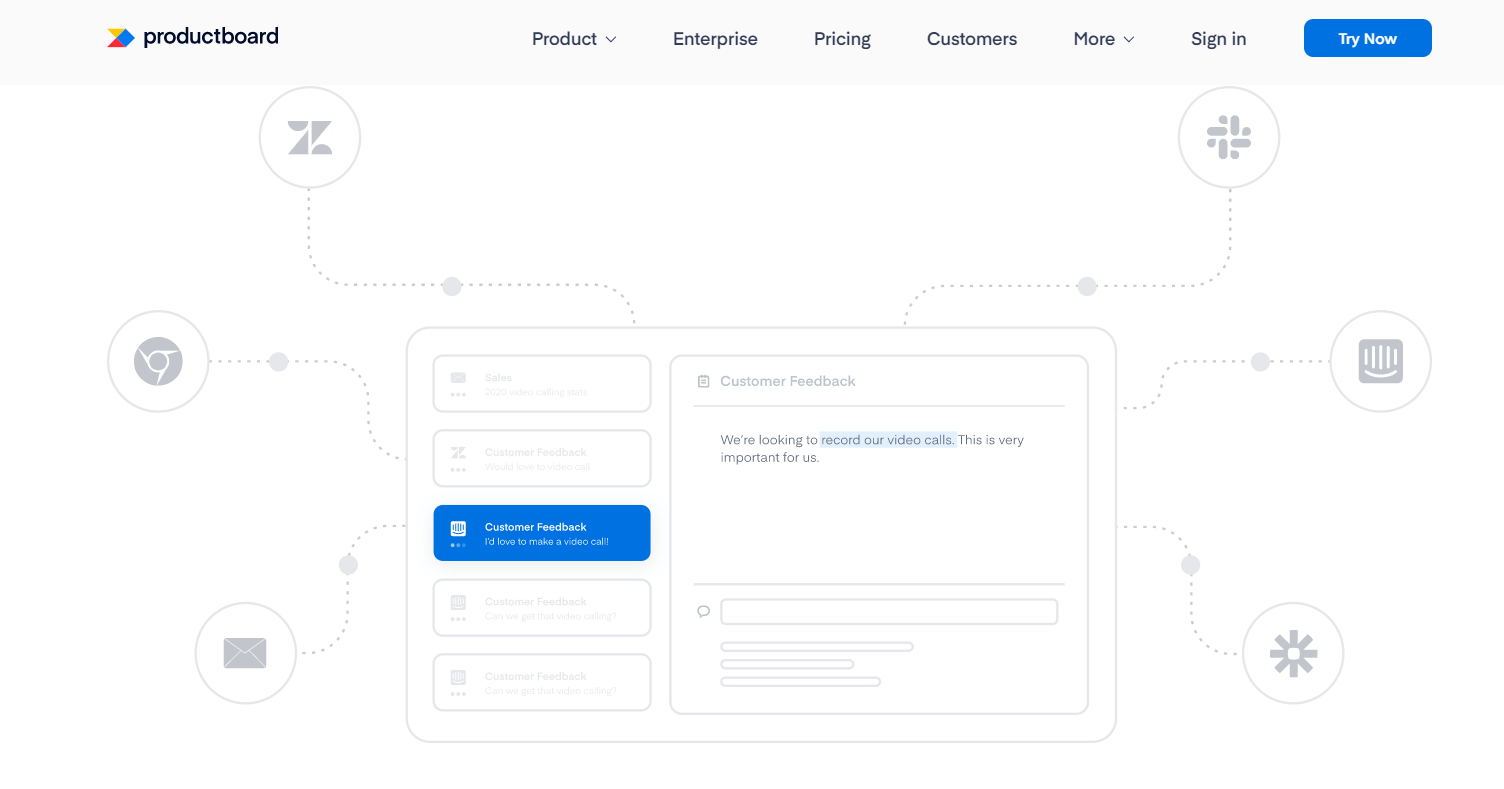Click the comment input field below the feedback
The image size is (1504, 789).
[888, 611]
